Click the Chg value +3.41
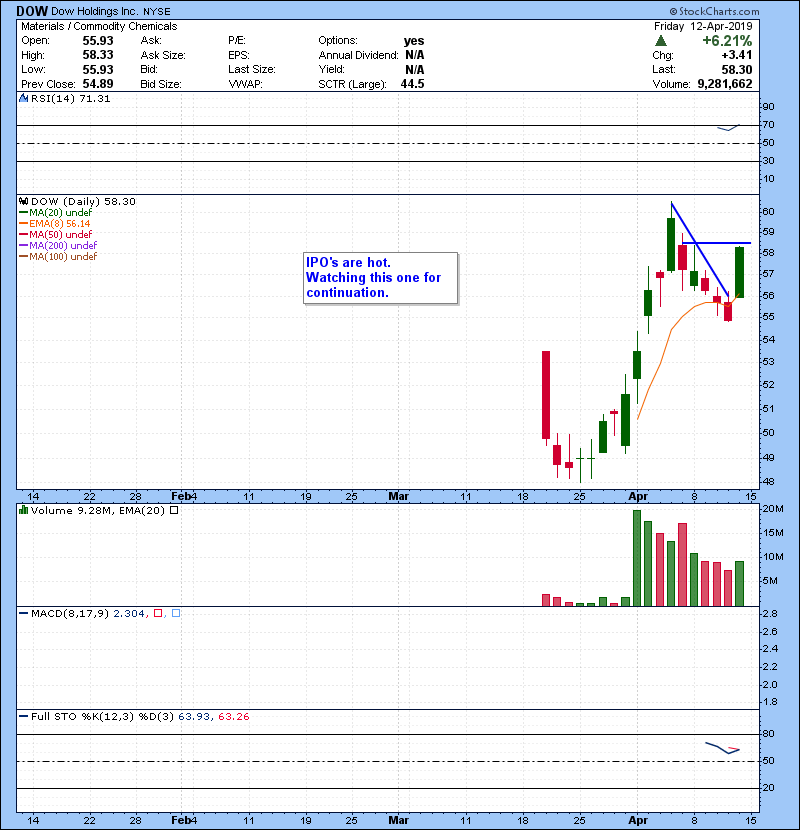 click(x=736, y=55)
